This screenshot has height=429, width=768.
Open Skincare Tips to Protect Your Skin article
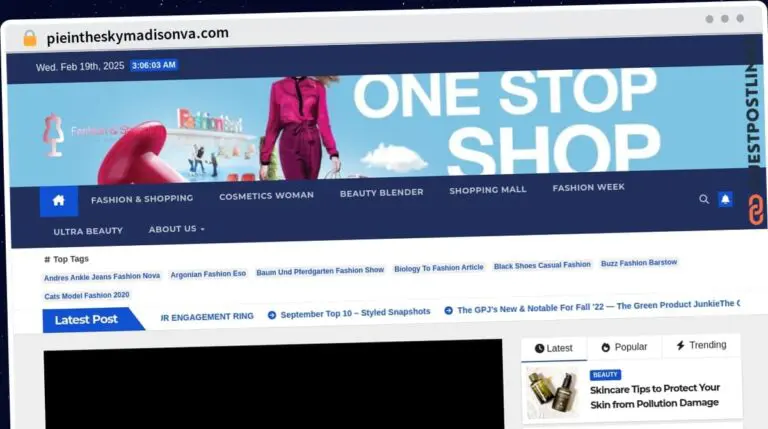click(x=655, y=396)
